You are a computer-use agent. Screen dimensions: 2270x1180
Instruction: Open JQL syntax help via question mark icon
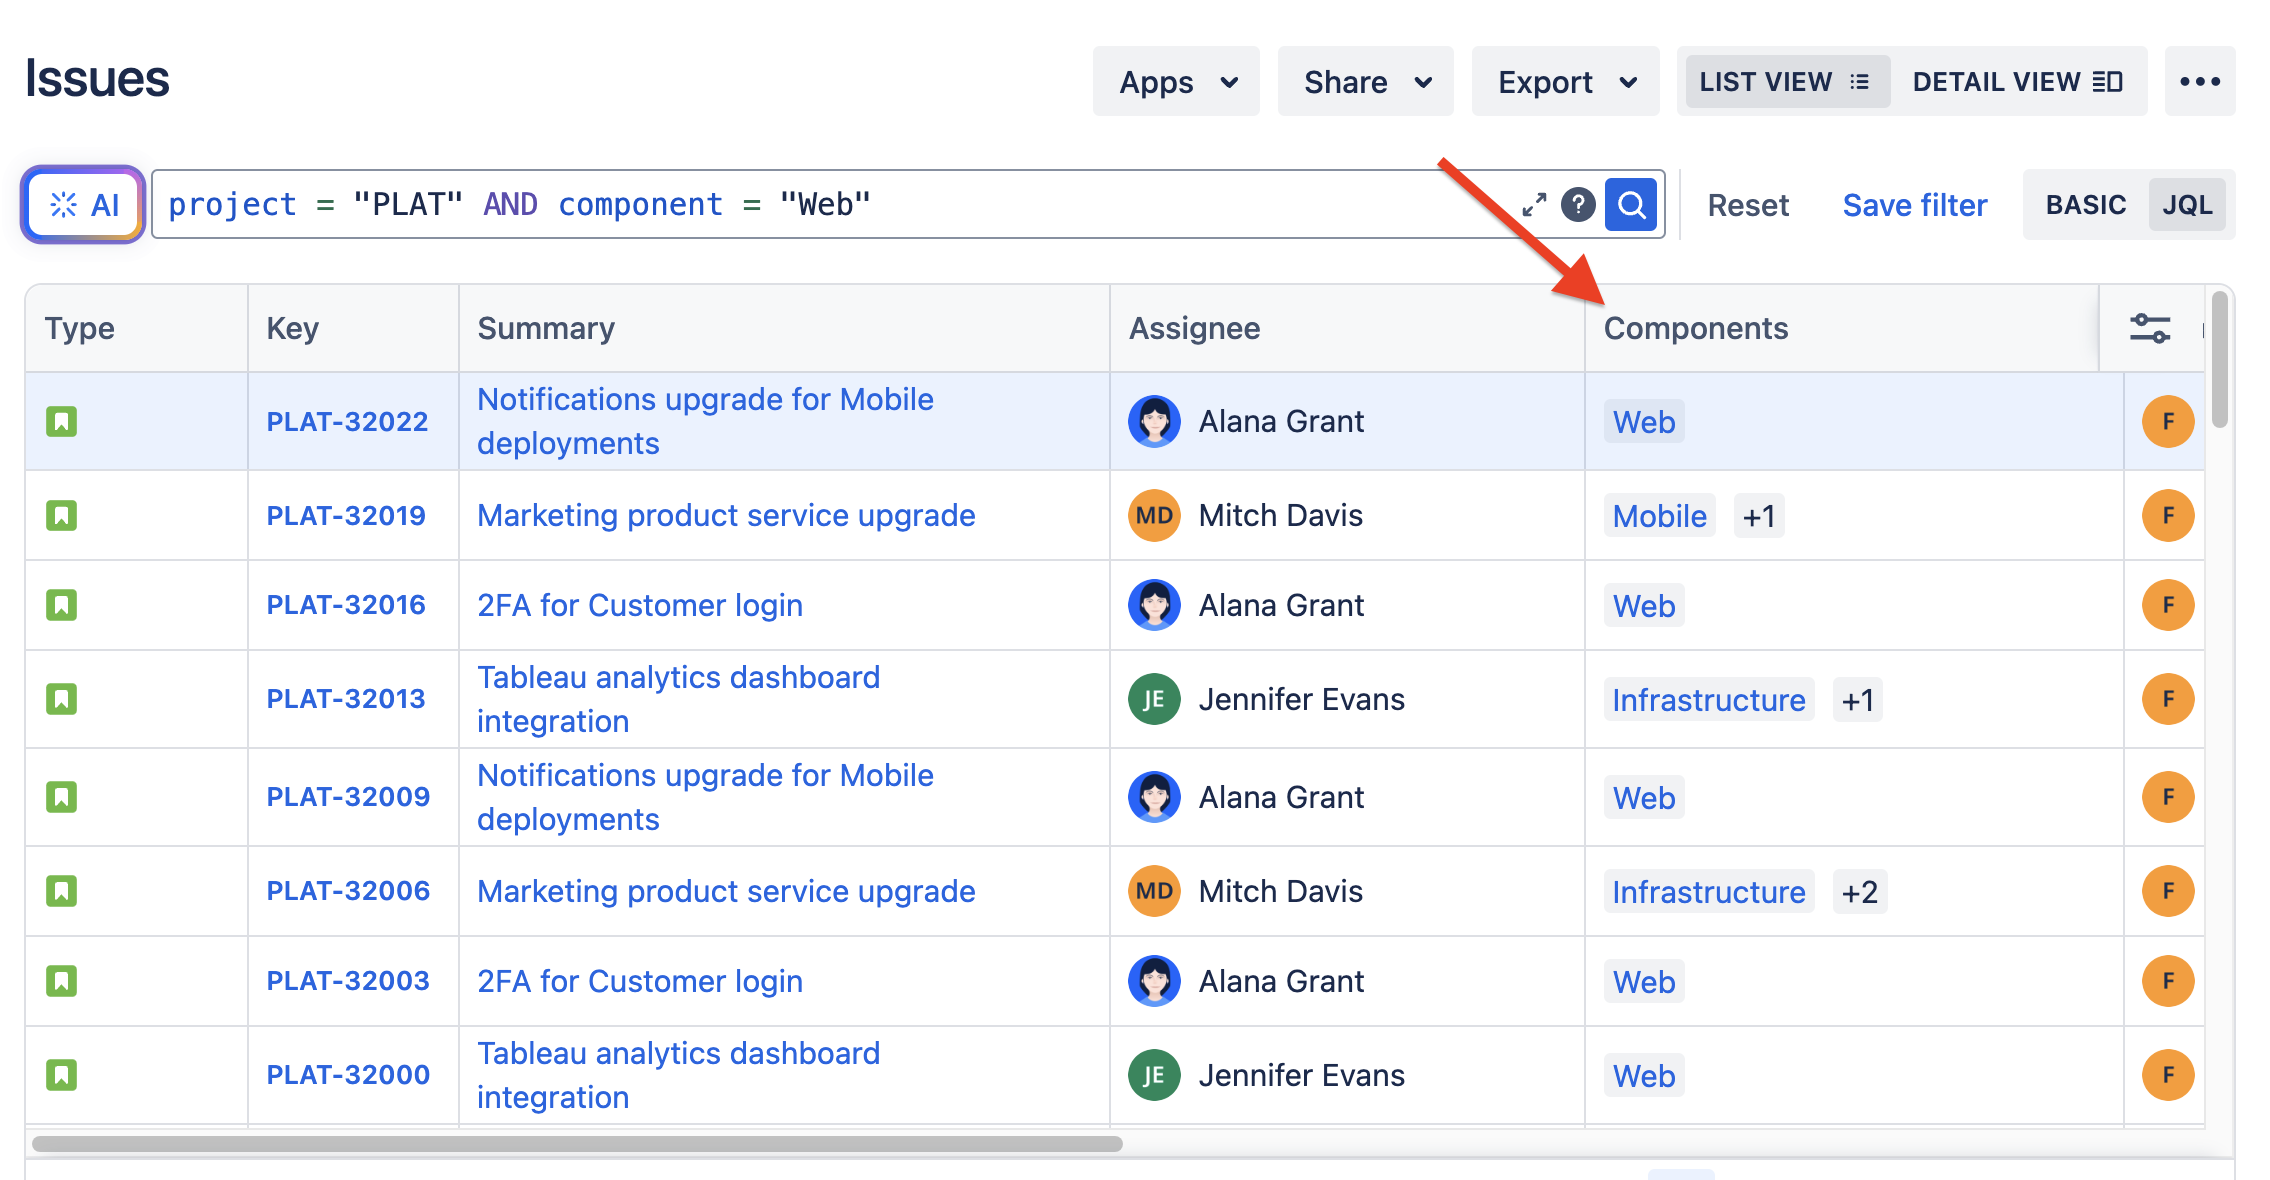1578,204
